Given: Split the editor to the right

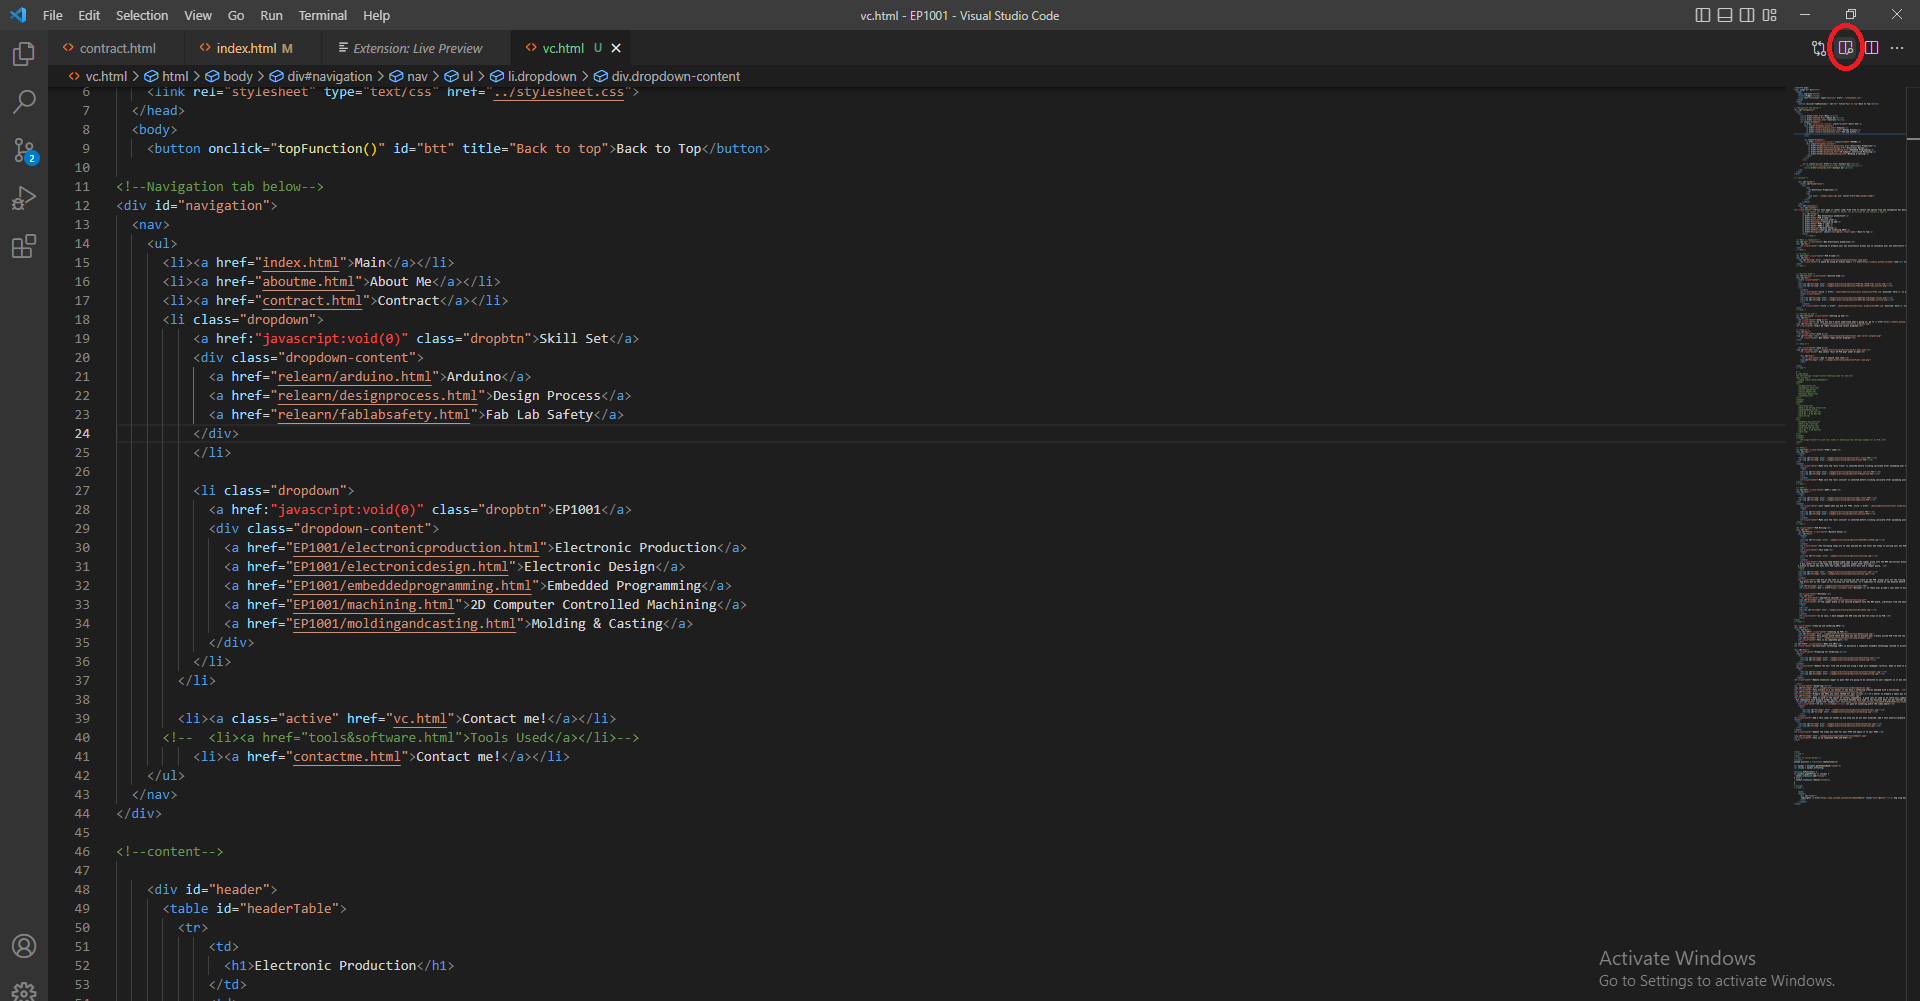Looking at the screenshot, I should [x=1871, y=48].
